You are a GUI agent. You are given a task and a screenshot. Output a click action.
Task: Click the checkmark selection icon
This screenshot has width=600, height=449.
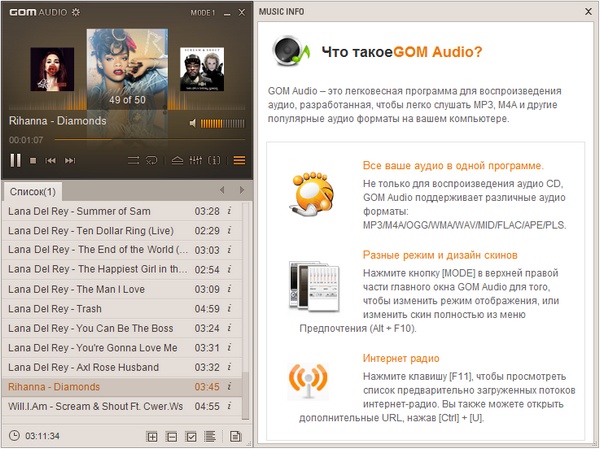point(191,436)
